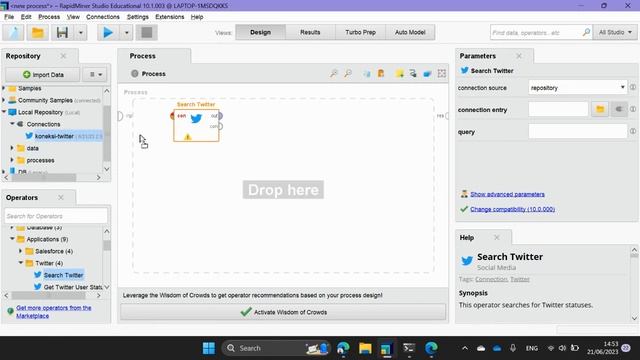Open the All Studio search scope dropdown
The height and width of the screenshot is (360, 640).
615,32
